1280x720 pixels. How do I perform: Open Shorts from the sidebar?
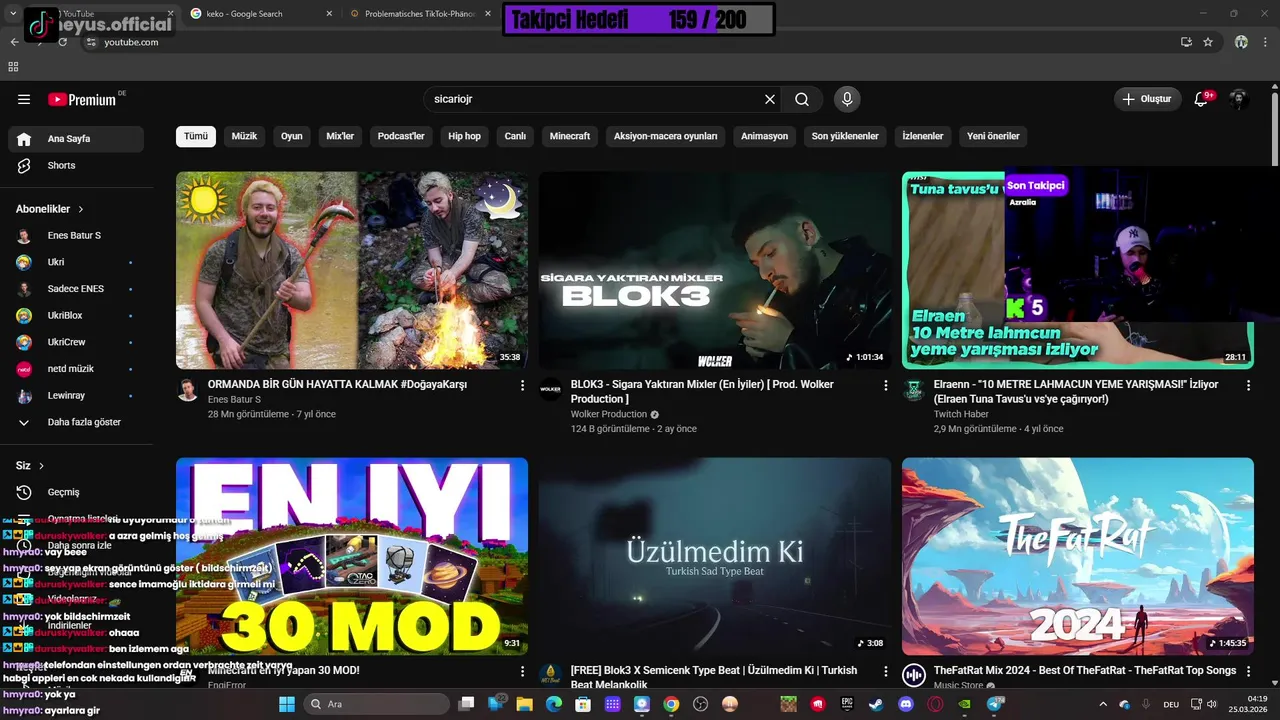pos(76,165)
